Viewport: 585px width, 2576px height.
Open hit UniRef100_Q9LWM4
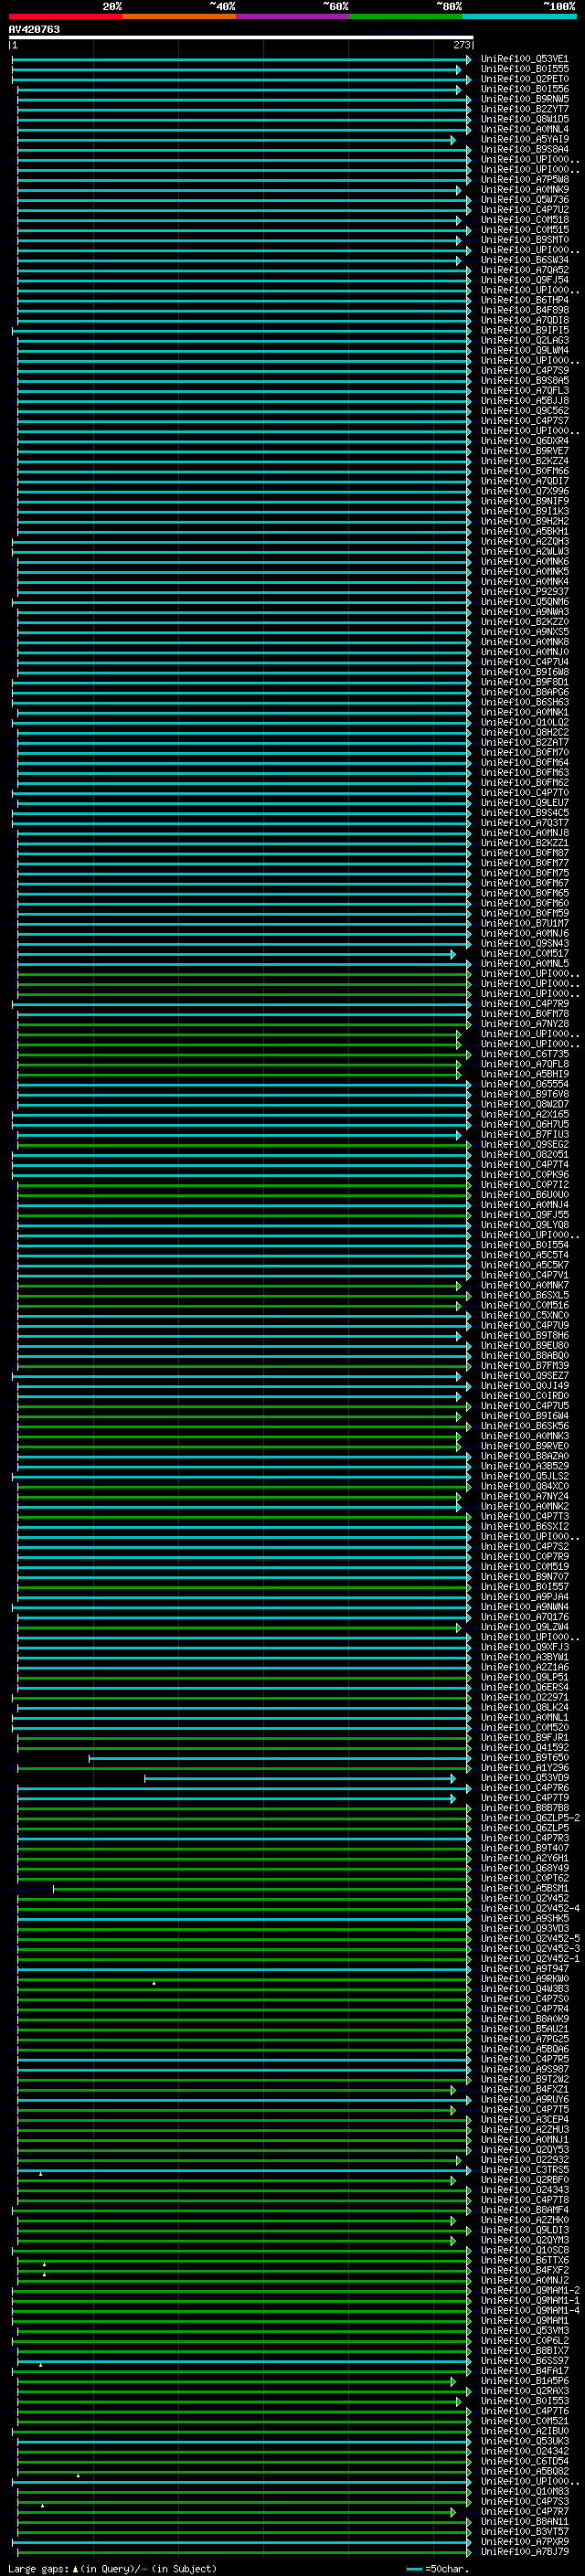[524, 351]
